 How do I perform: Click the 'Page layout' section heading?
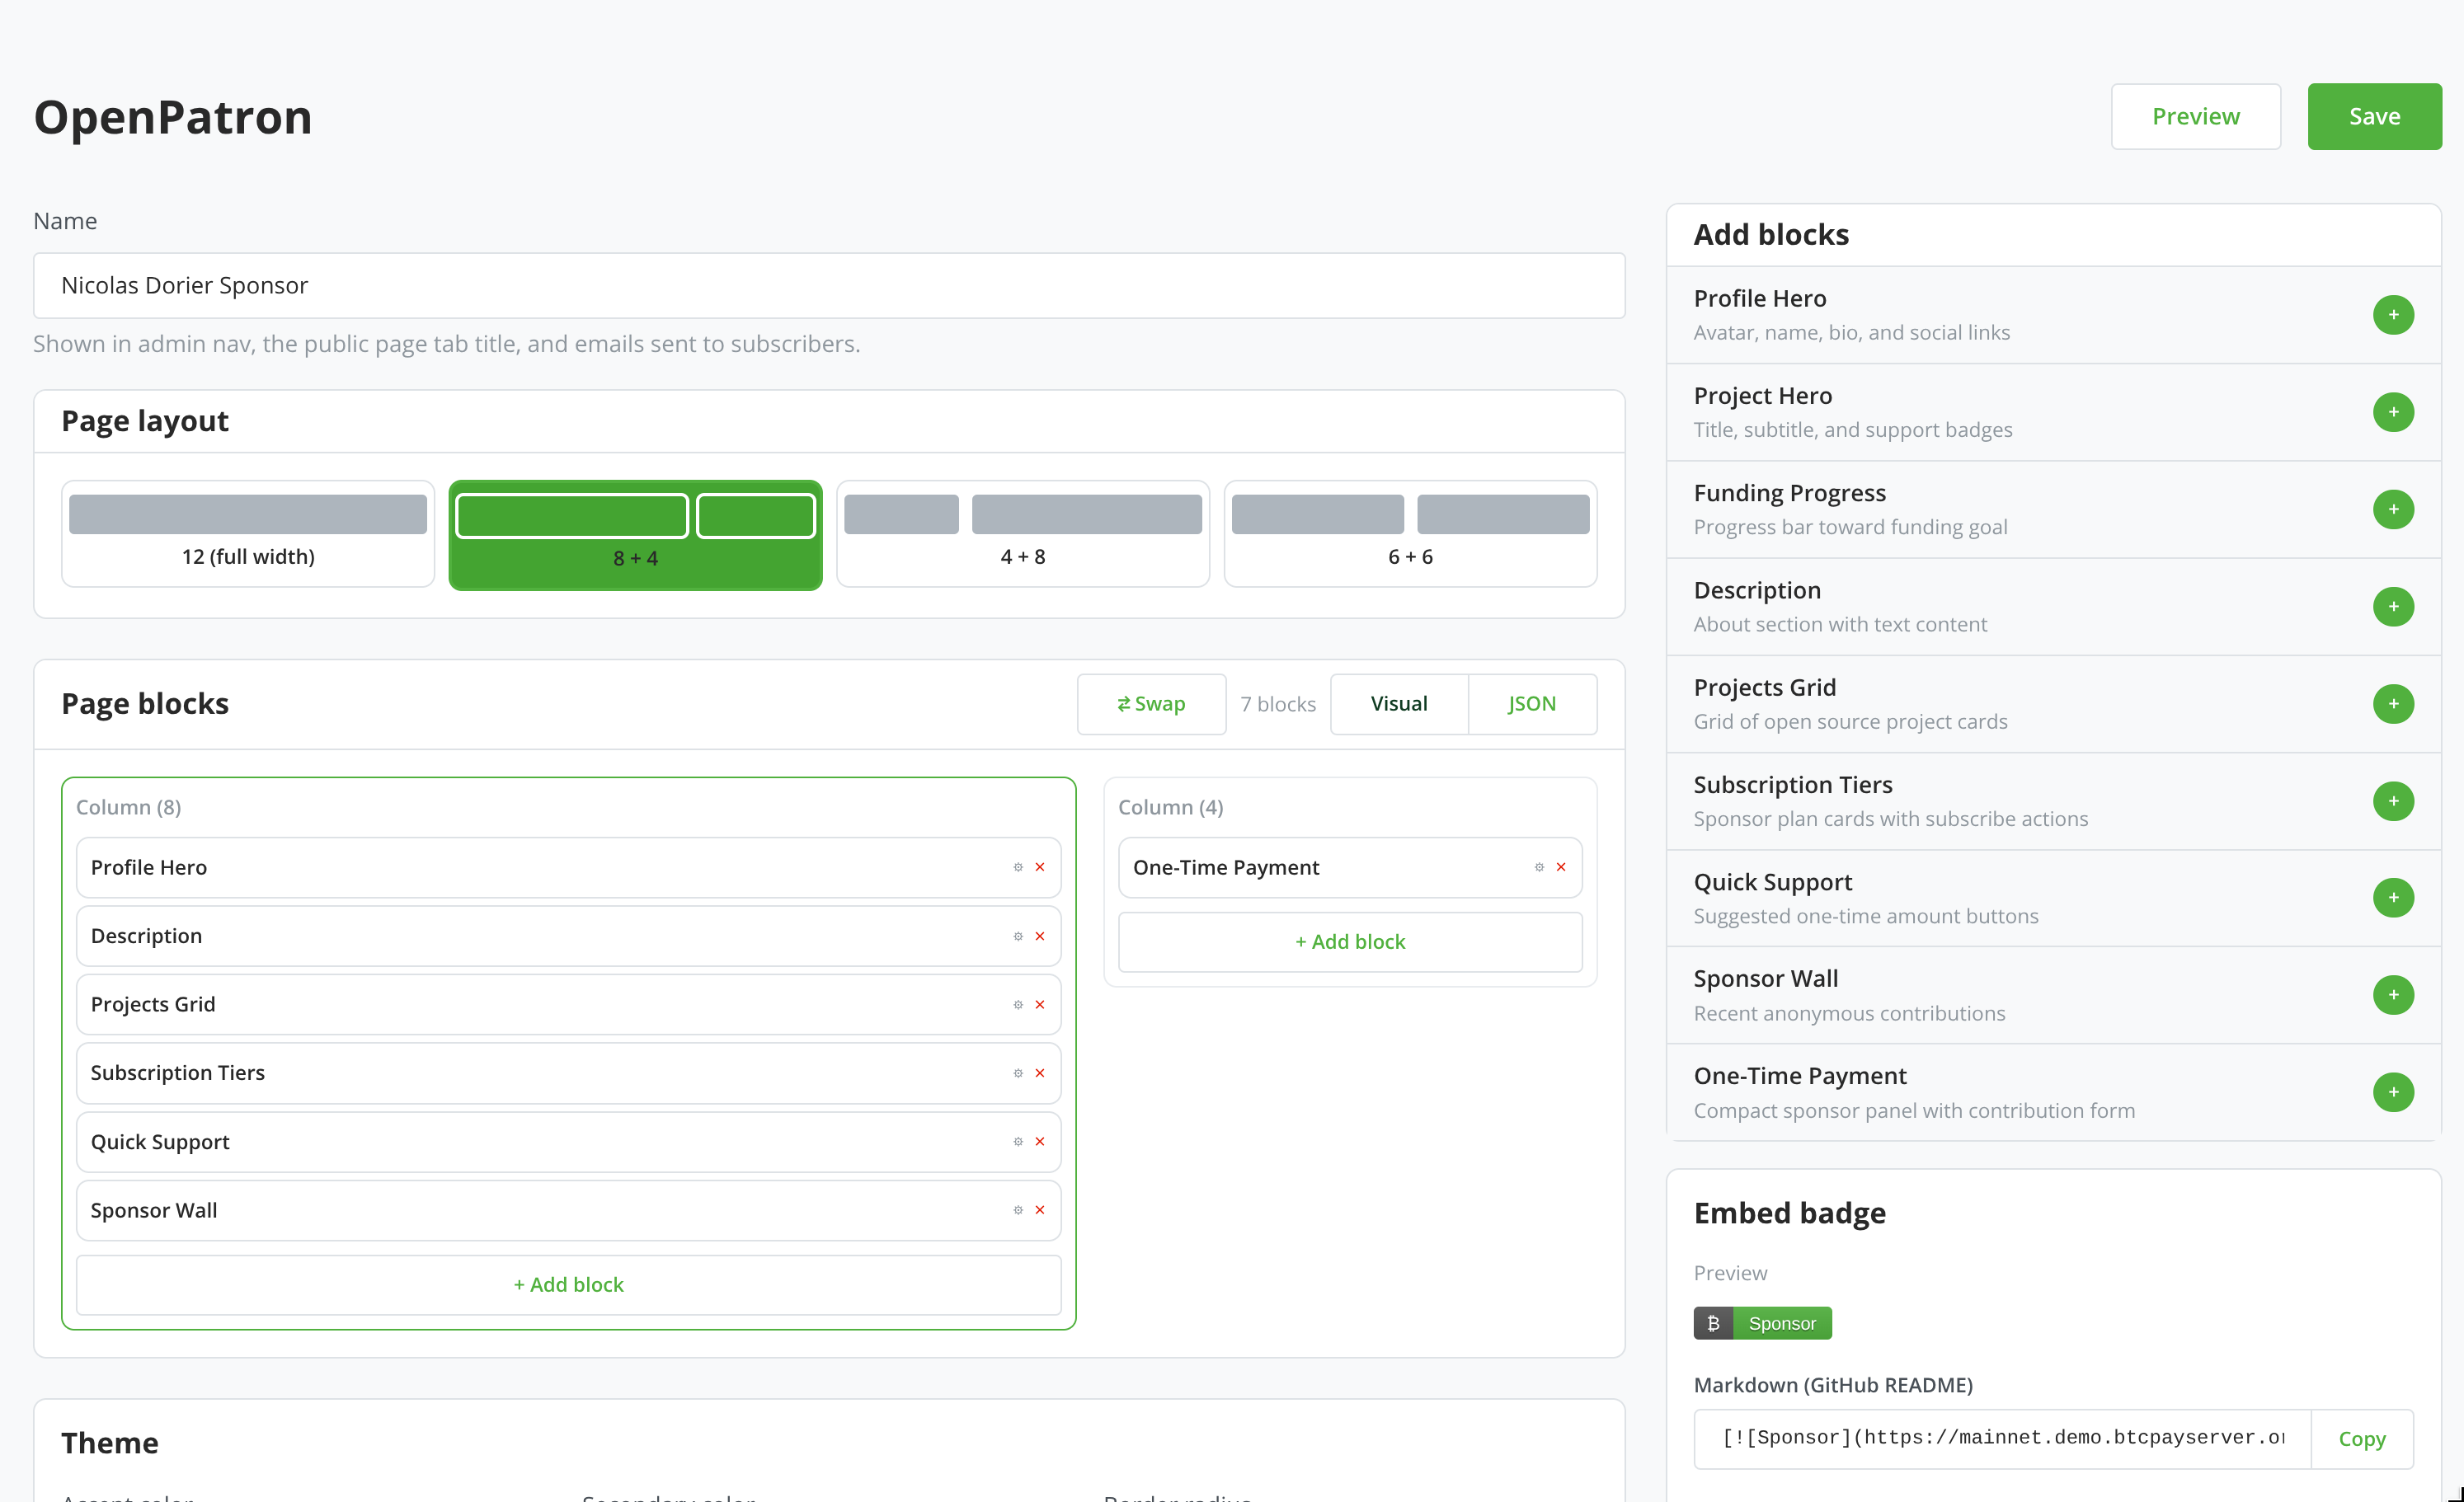[145, 421]
